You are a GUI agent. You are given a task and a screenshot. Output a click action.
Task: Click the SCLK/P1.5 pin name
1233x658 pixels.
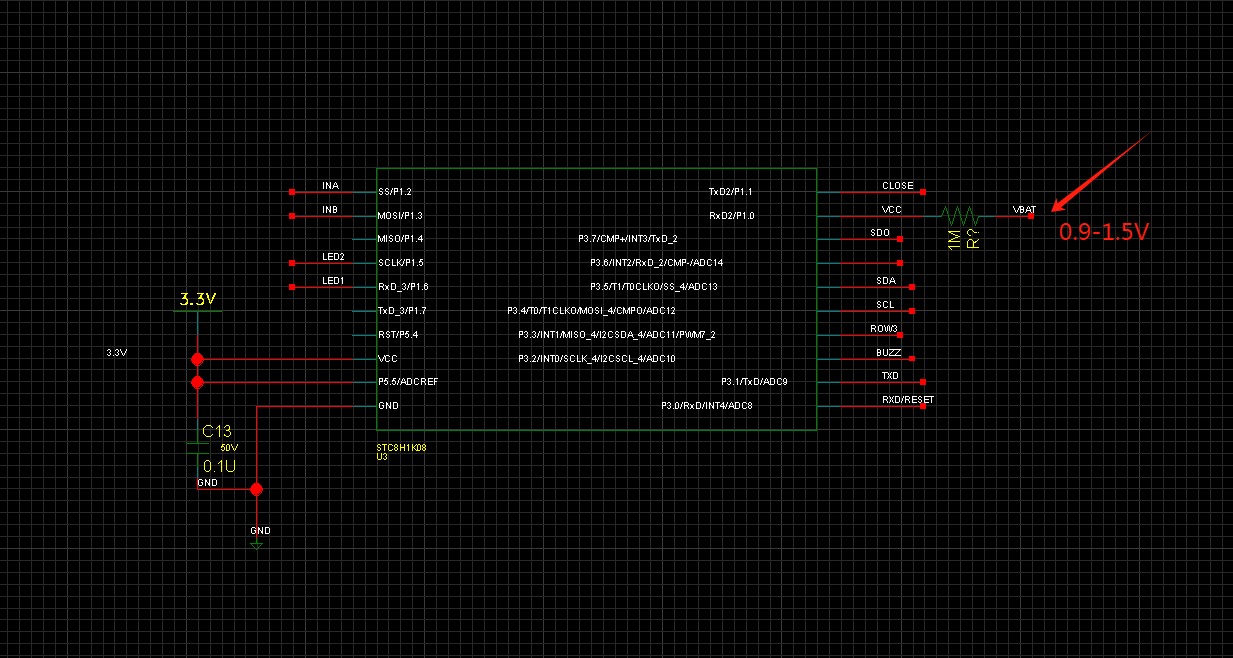(401, 263)
